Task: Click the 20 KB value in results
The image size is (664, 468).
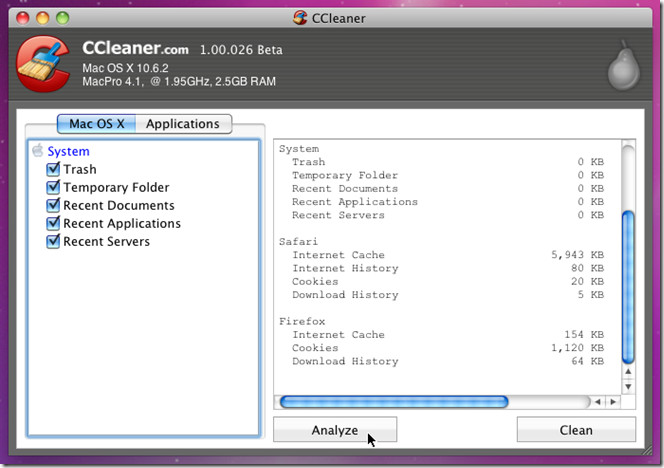Action: [587, 281]
